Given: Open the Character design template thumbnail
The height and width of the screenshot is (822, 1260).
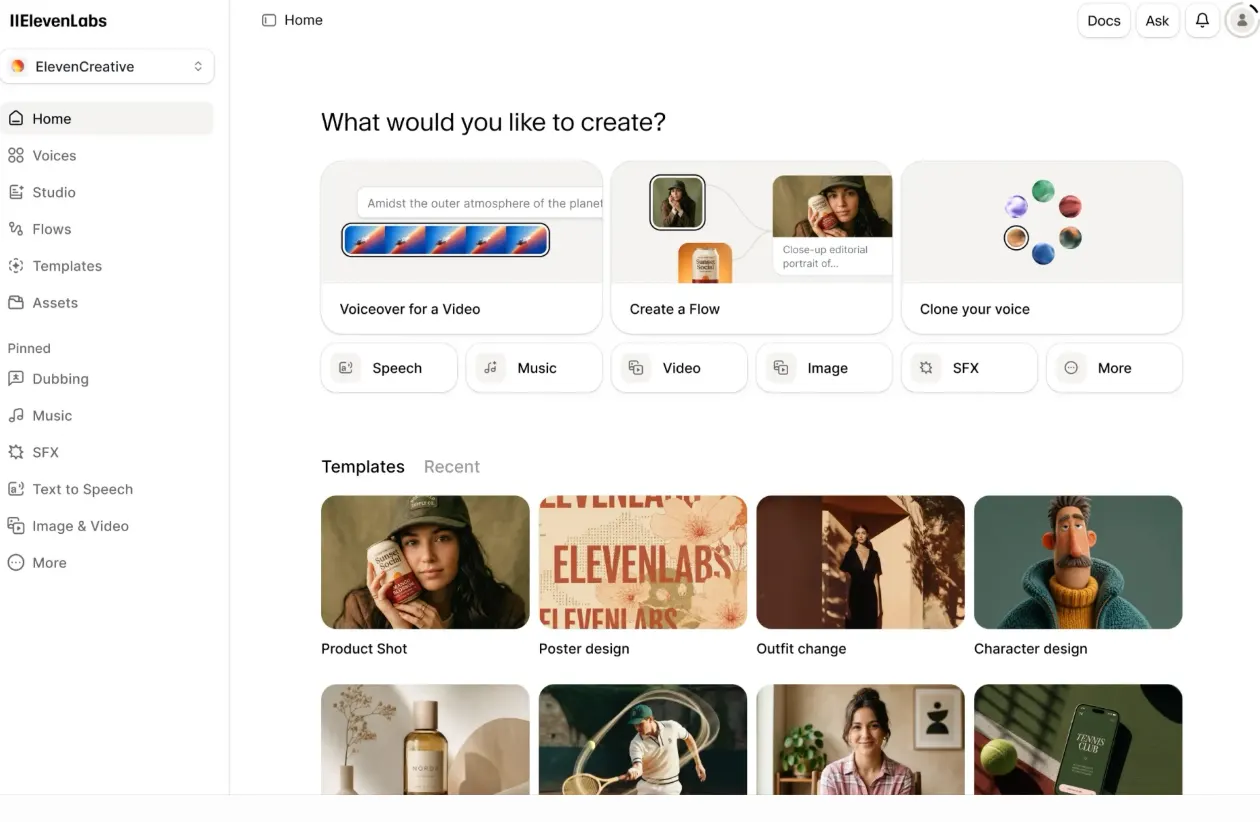Looking at the screenshot, I should pyautogui.click(x=1078, y=562).
